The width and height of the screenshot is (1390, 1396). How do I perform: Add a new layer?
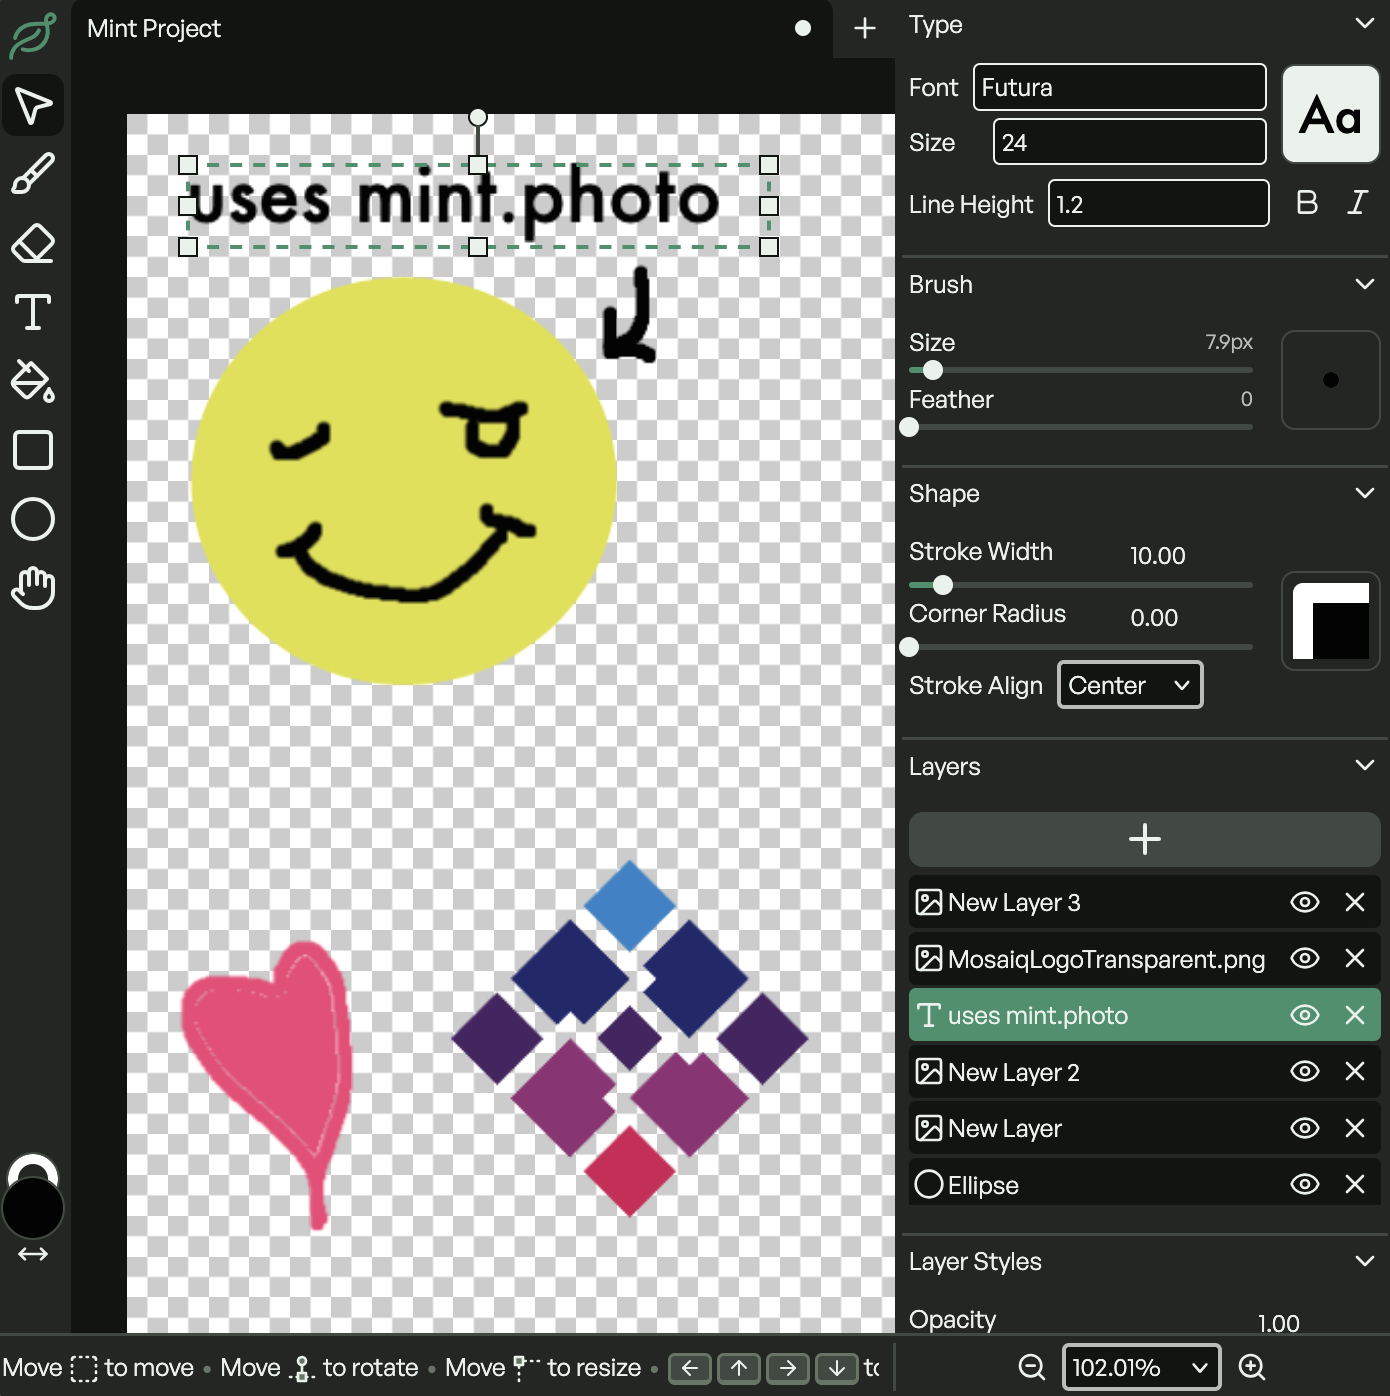tap(1144, 839)
